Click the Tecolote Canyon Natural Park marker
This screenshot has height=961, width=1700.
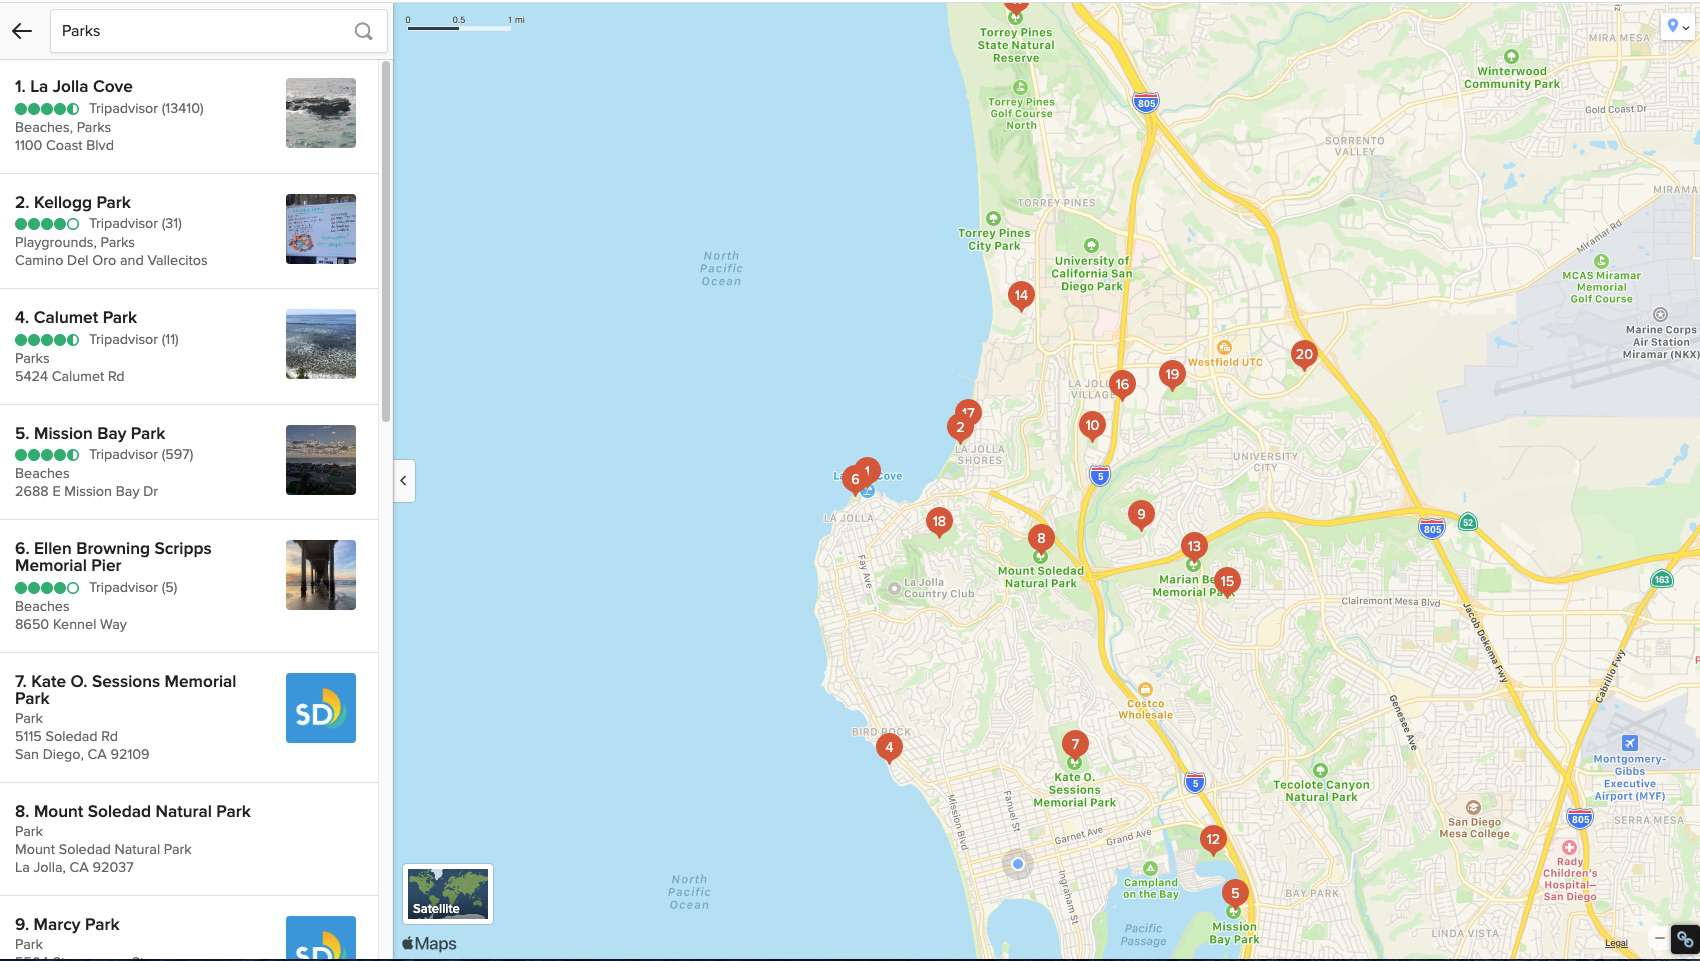pyautogui.click(x=1321, y=771)
